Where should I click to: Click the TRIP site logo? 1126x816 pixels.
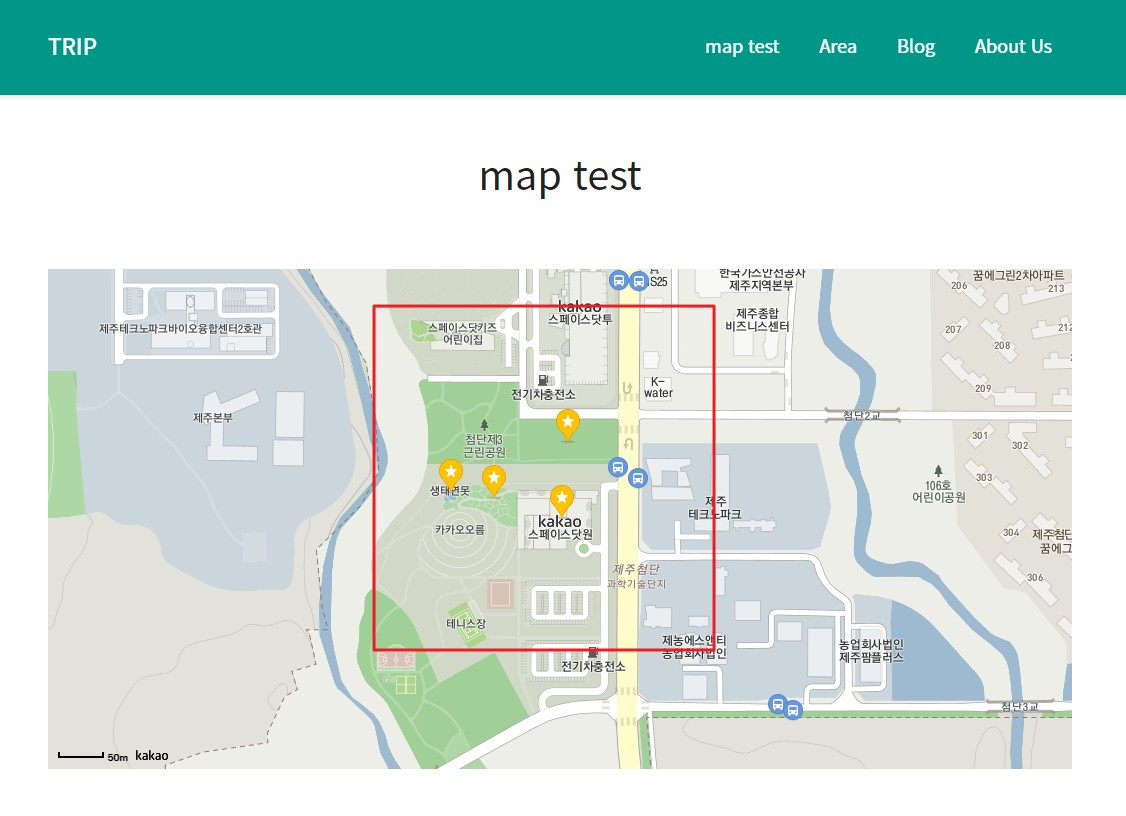pos(72,47)
